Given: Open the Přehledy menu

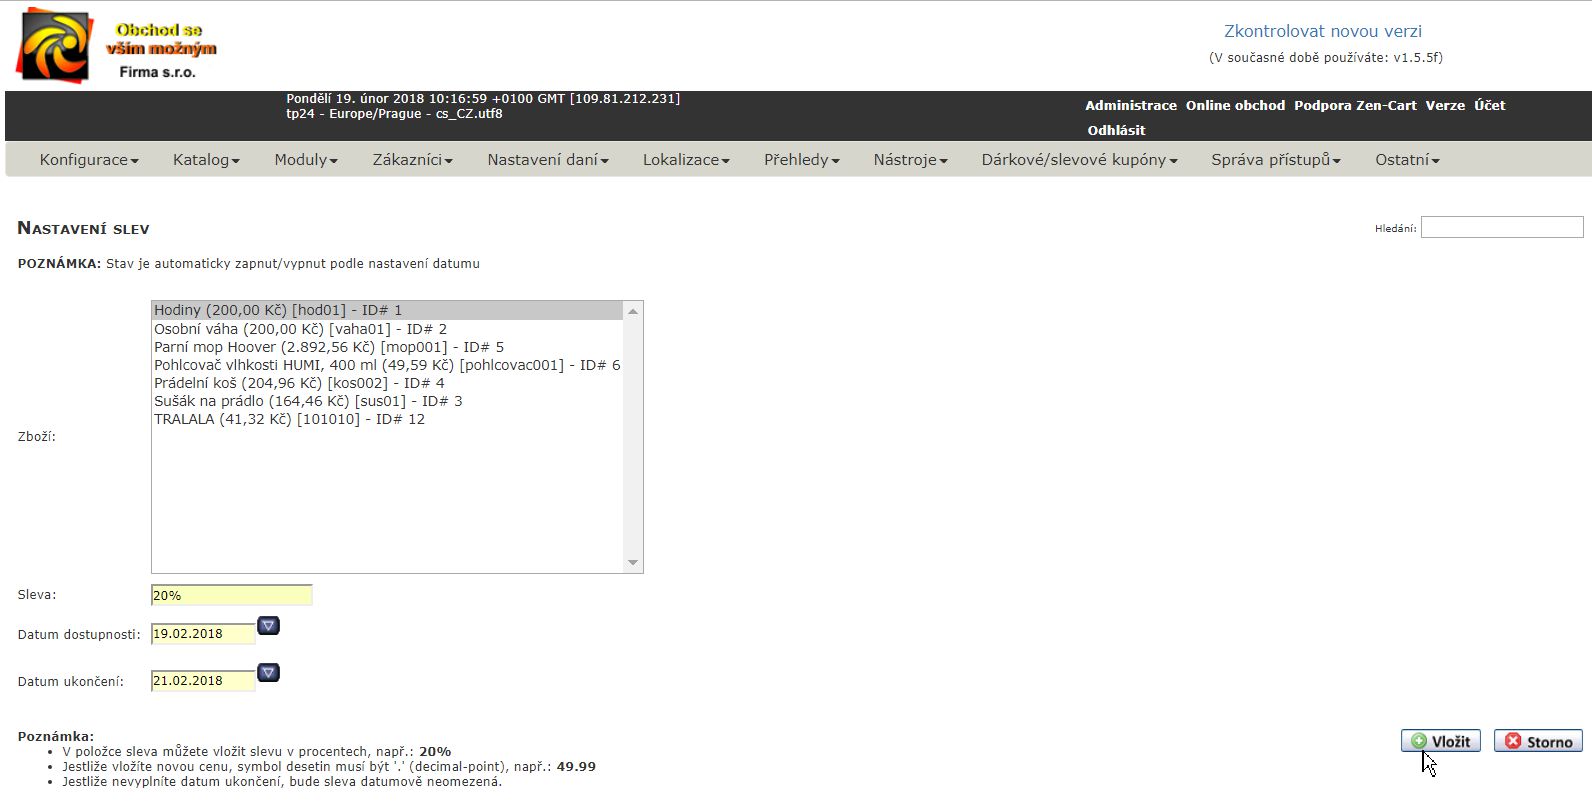Looking at the screenshot, I should coord(801,160).
